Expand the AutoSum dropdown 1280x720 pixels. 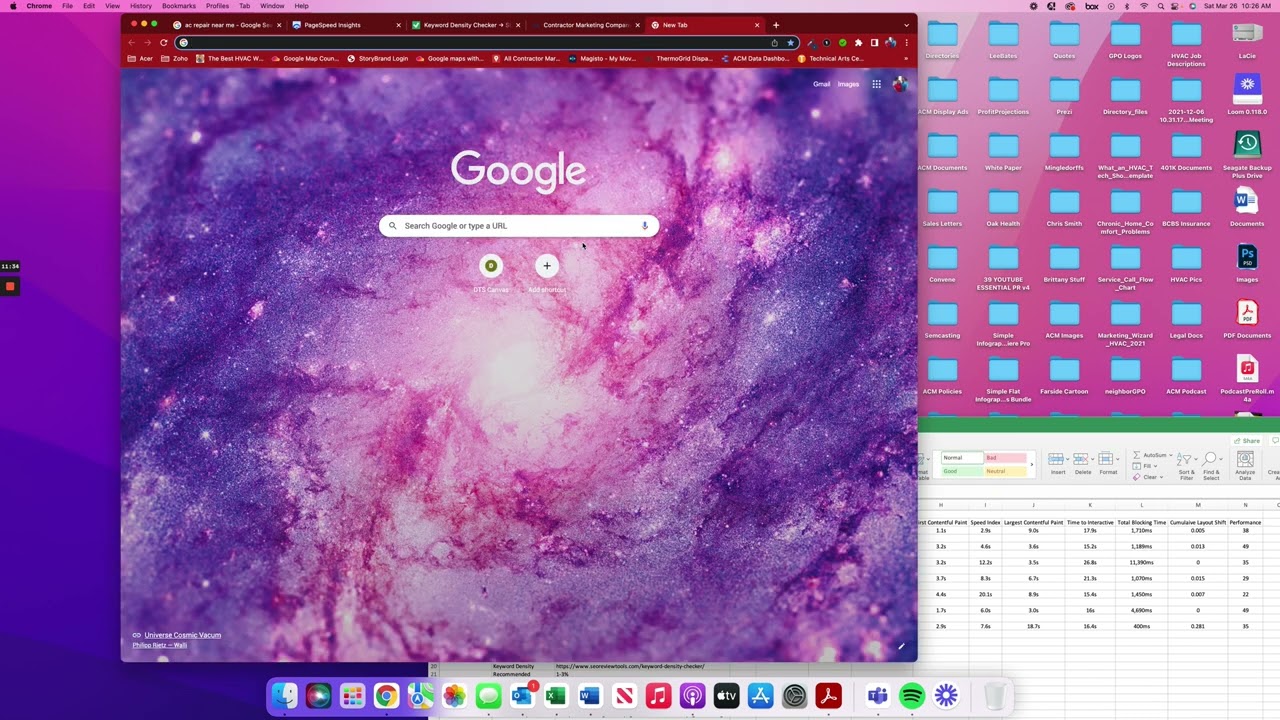tap(1170, 455)
